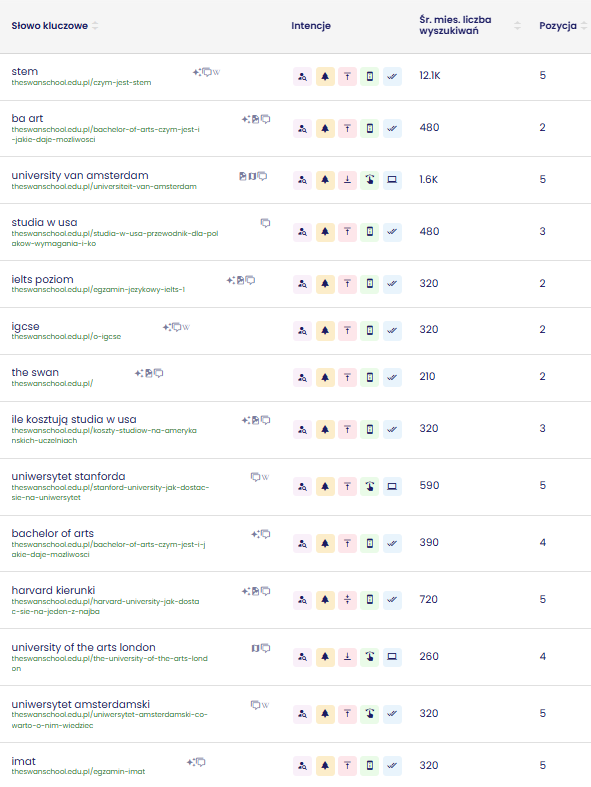Click the map SERP icon beside university van amsterdam
Screen dimensions: 591x787
(253, 176)
